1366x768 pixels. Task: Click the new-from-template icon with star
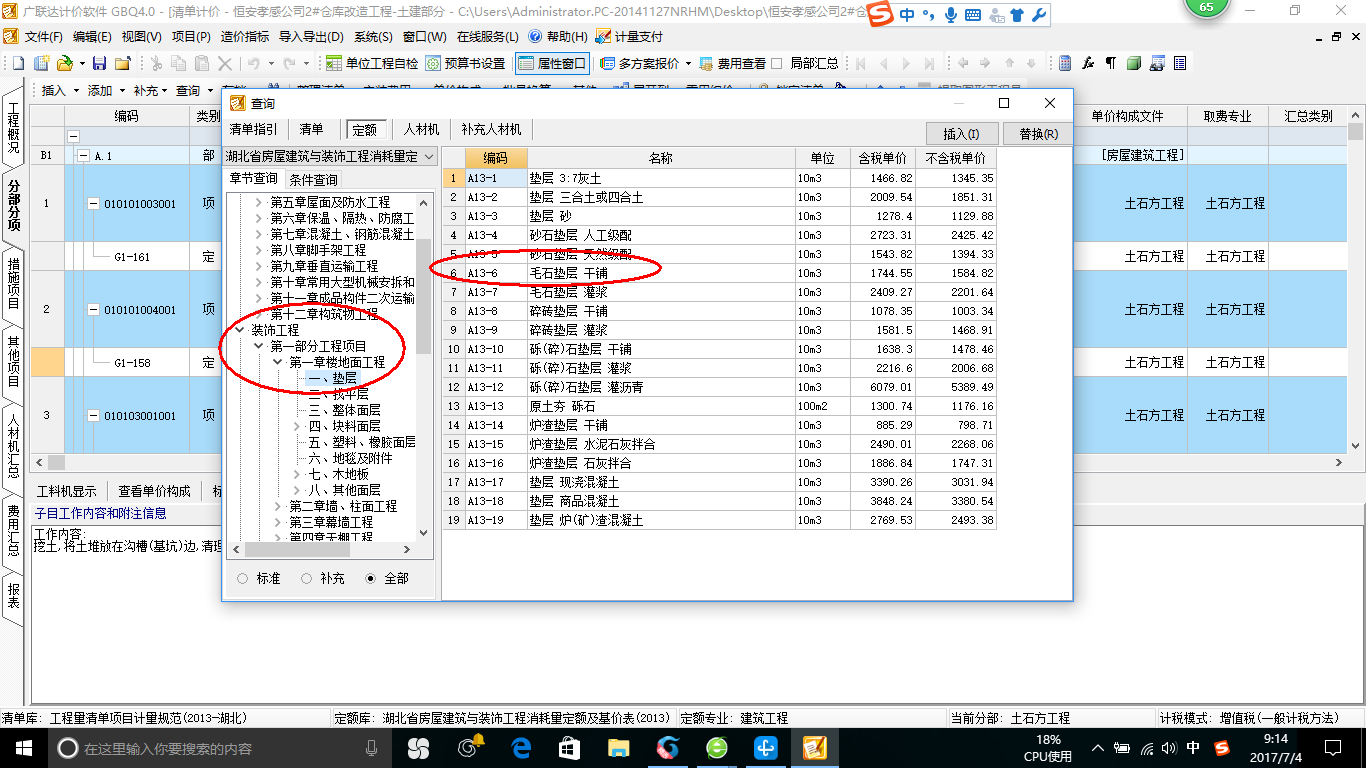[x=41, y=63]
